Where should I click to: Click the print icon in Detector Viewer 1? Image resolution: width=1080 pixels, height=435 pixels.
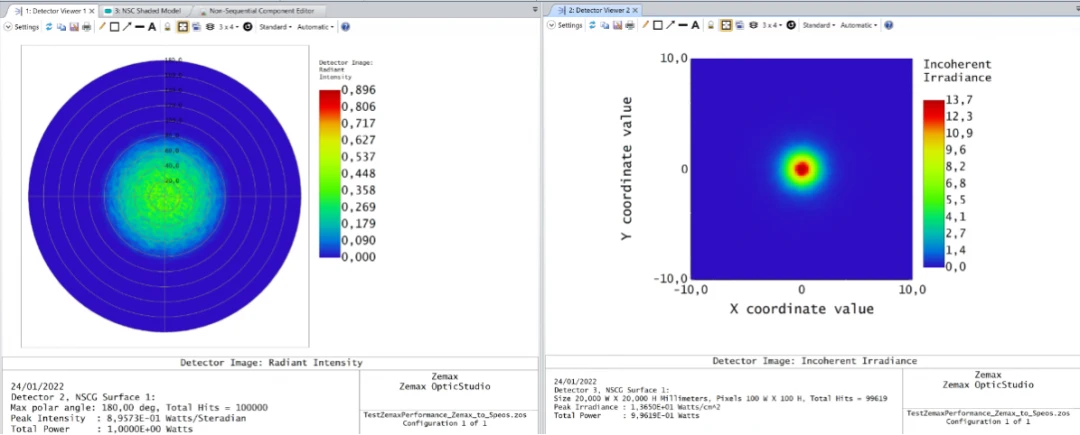pos(86,27)
